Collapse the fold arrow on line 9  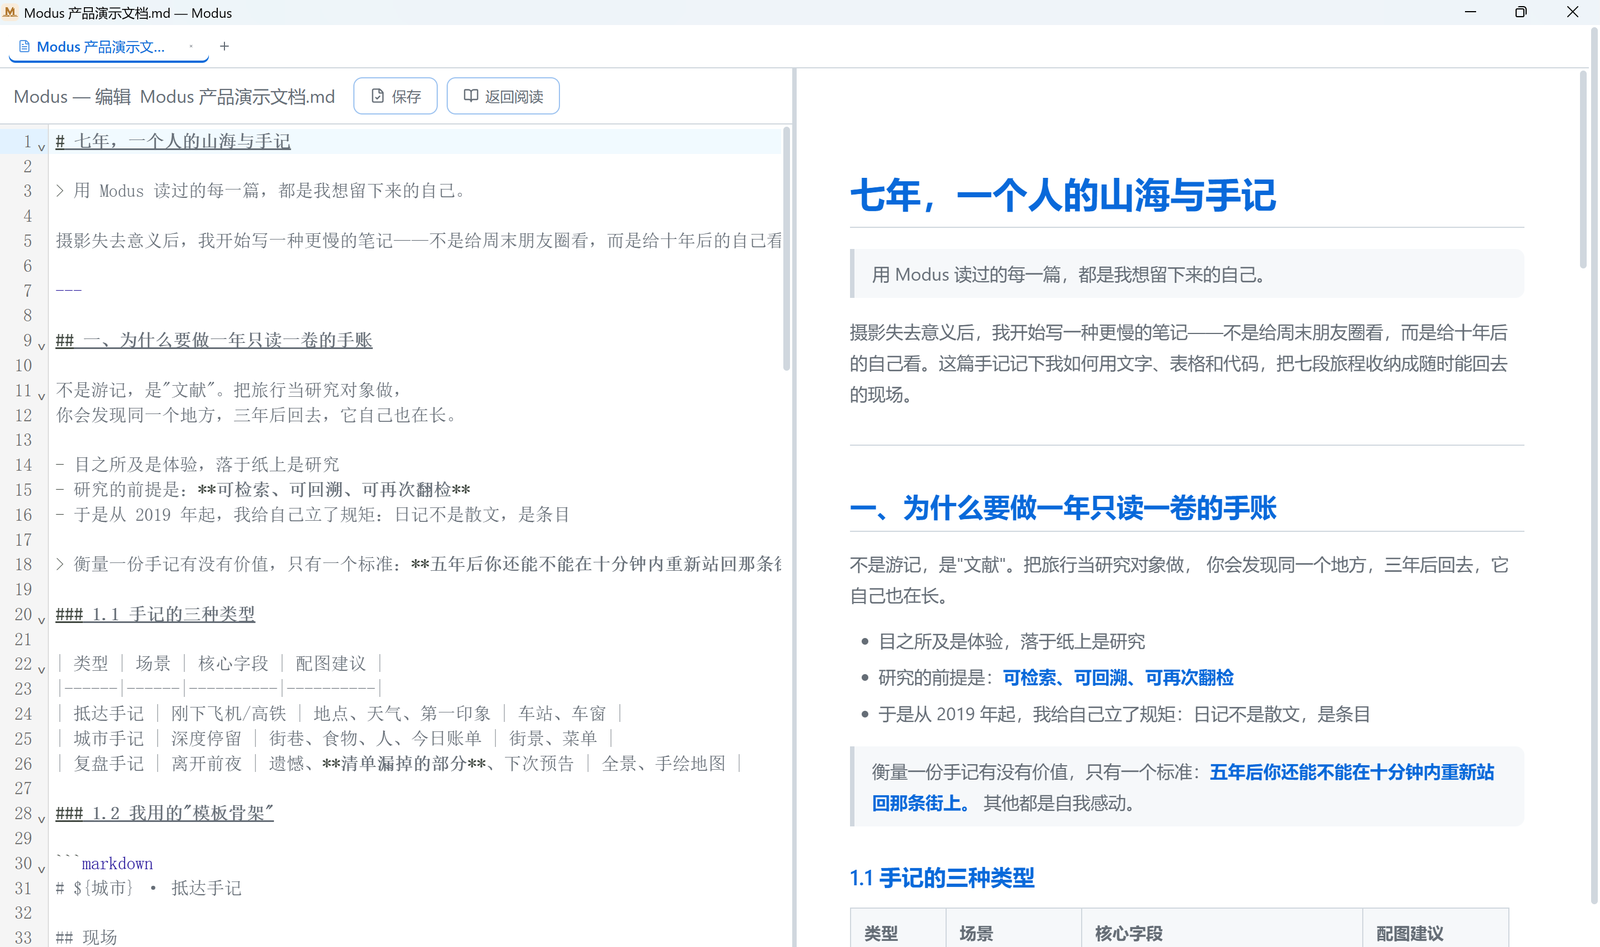coord(41,345)
